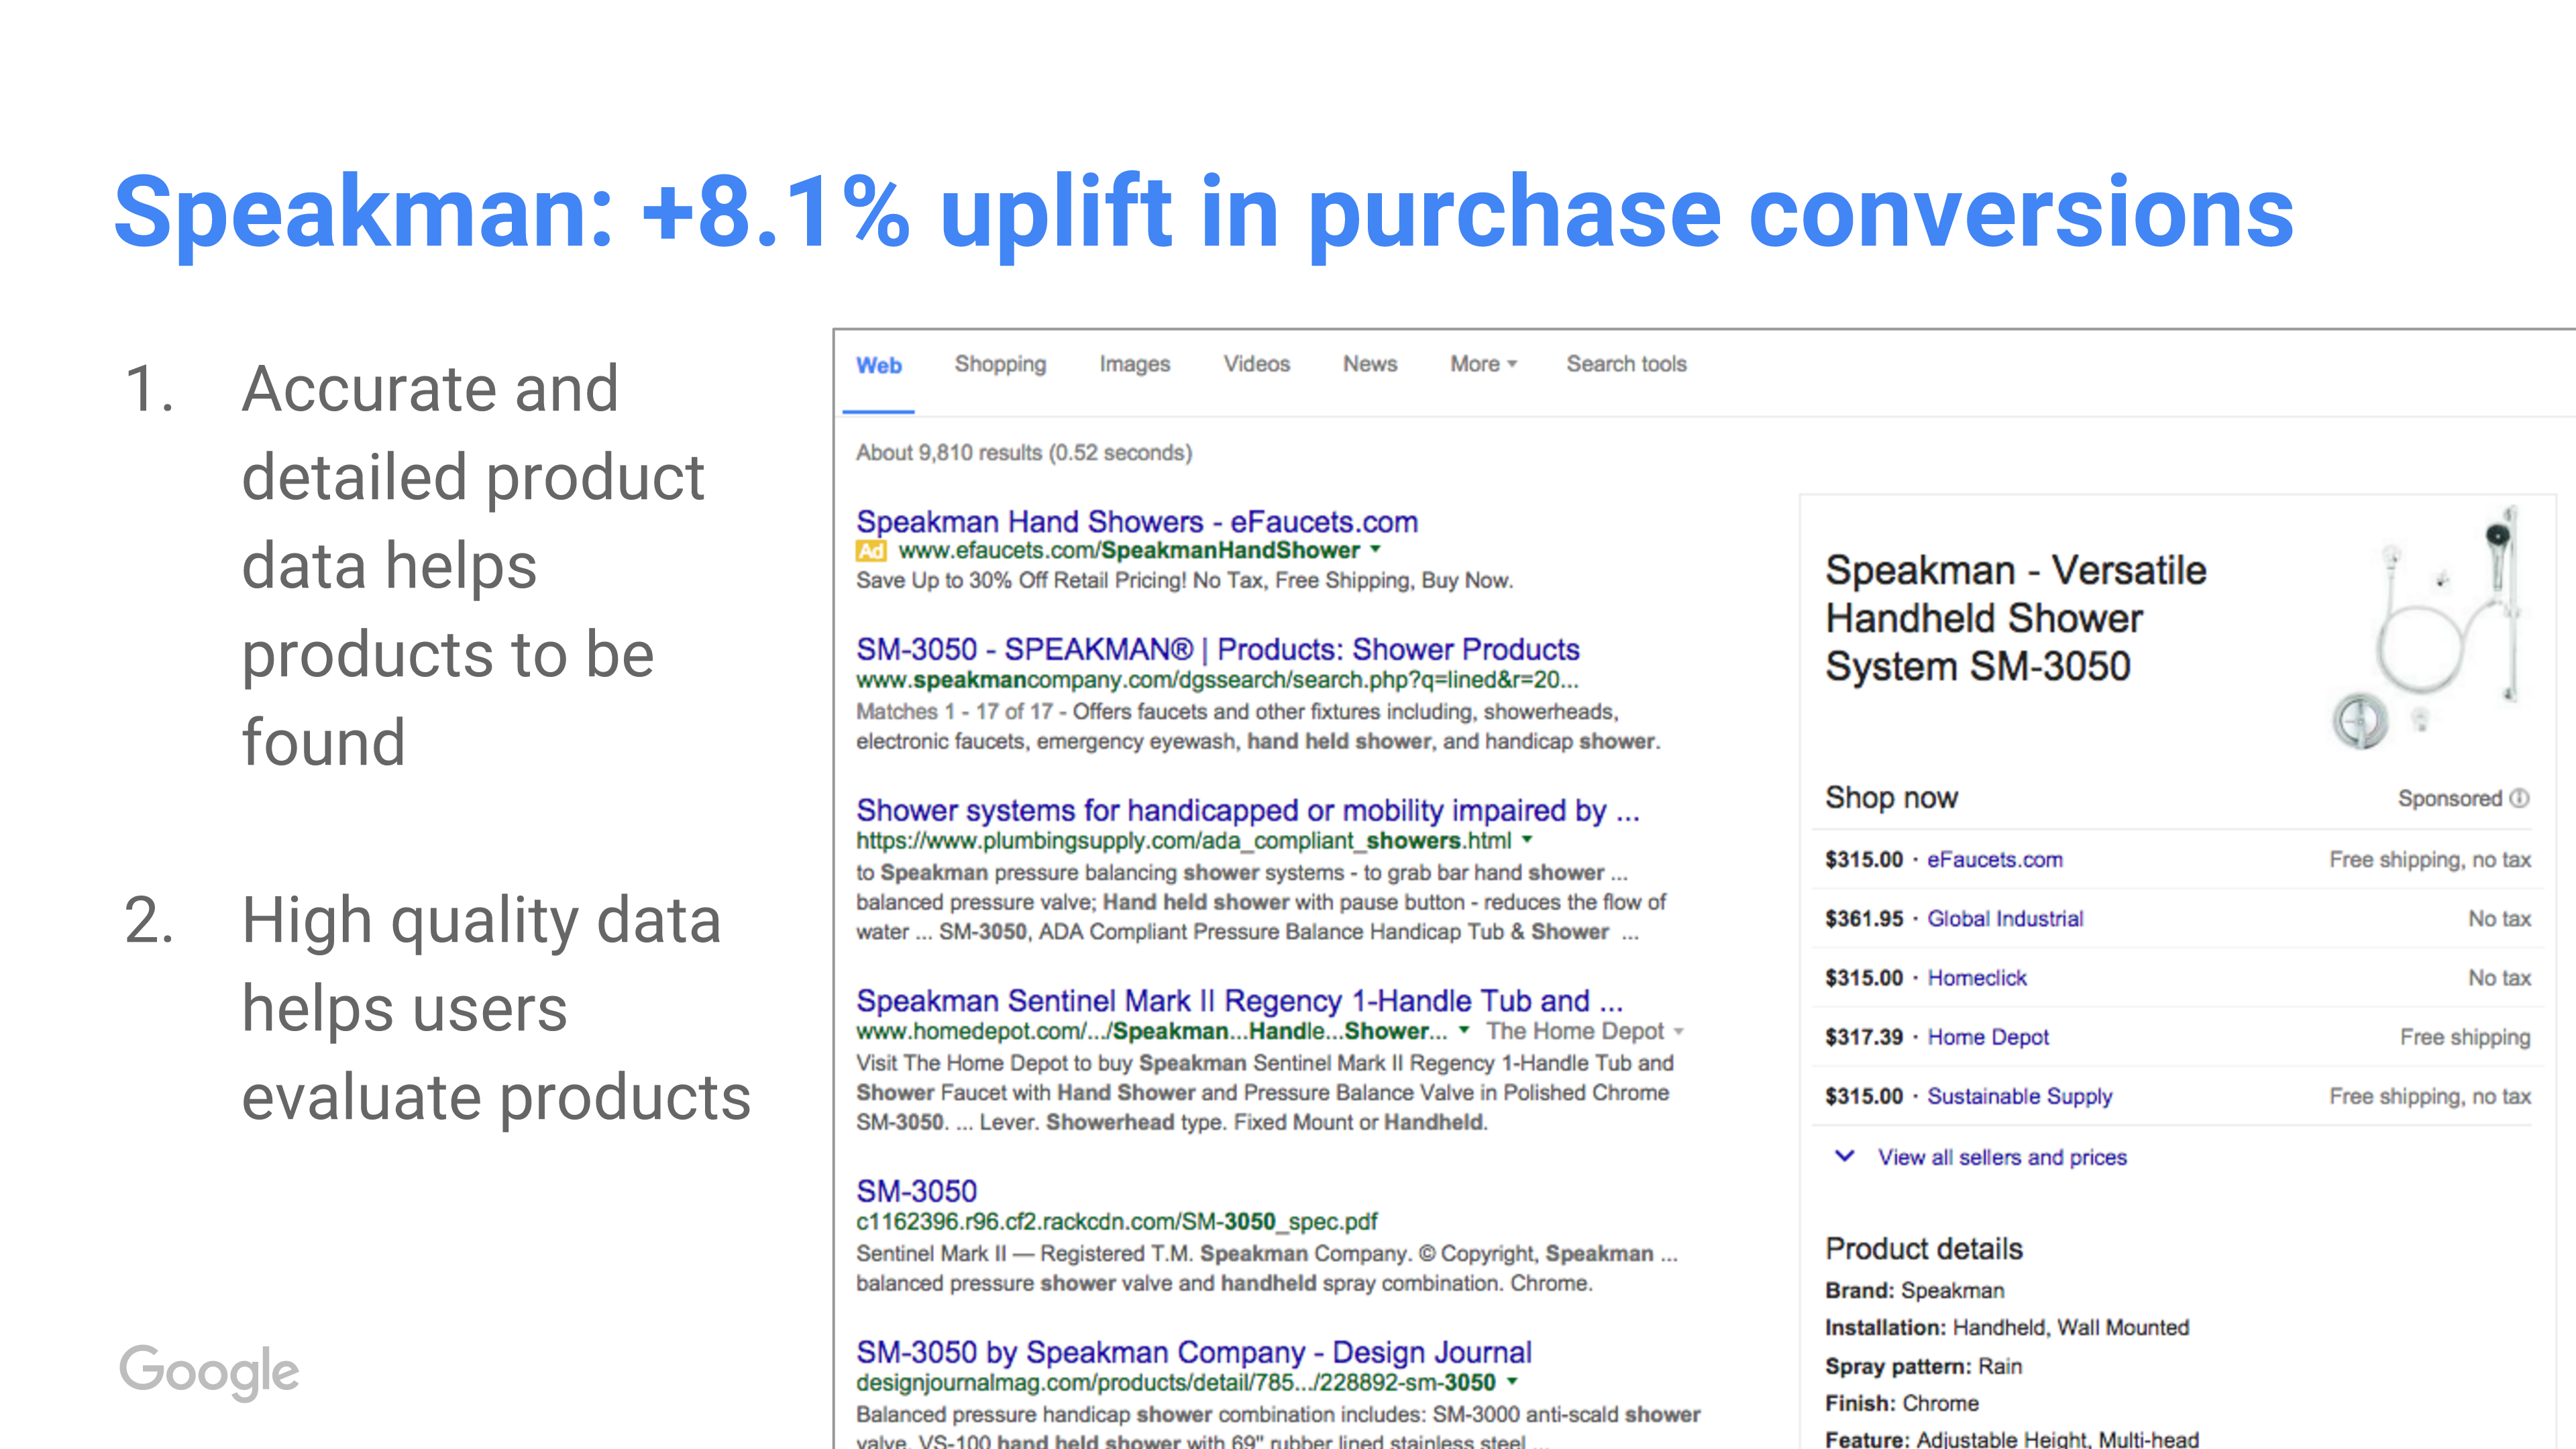Click the 'Product details' heading
This screenshot has height=1449, width=2576.
(x=1924, y=1248)
